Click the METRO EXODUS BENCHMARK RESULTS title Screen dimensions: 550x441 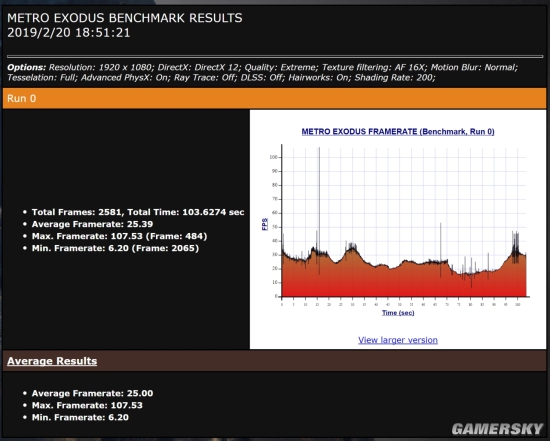125,18
